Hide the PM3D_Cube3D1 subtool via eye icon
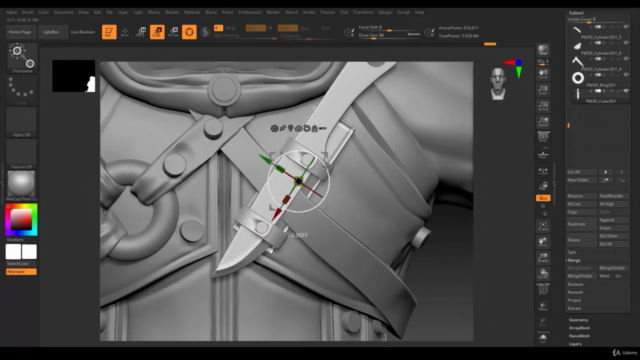Screen dimensions: 640x360 coord(626,91)
